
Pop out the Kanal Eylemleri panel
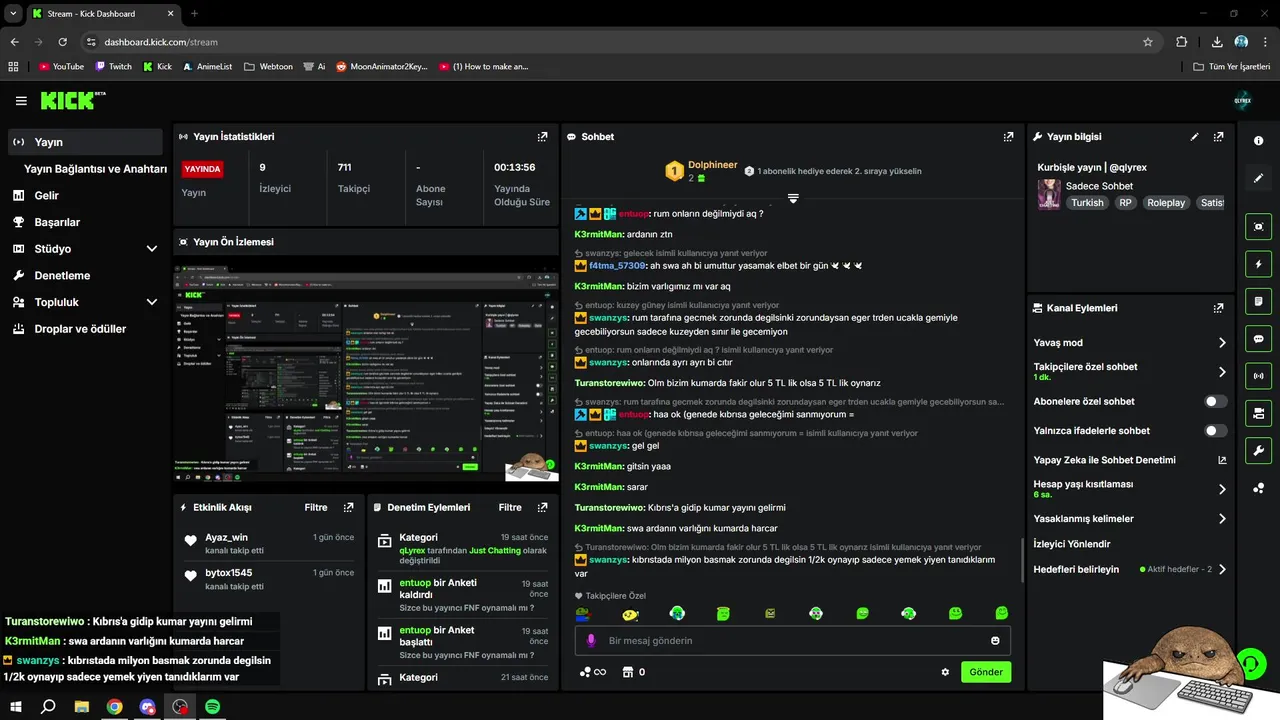tap(1218, 308)
